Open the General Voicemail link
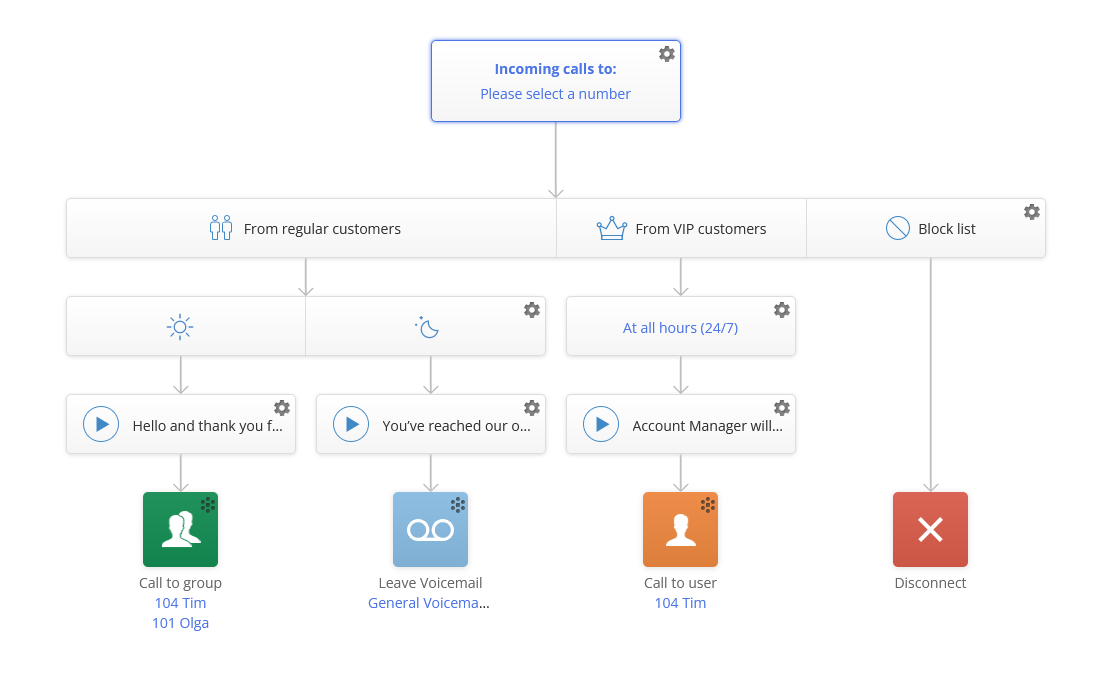 429,602
